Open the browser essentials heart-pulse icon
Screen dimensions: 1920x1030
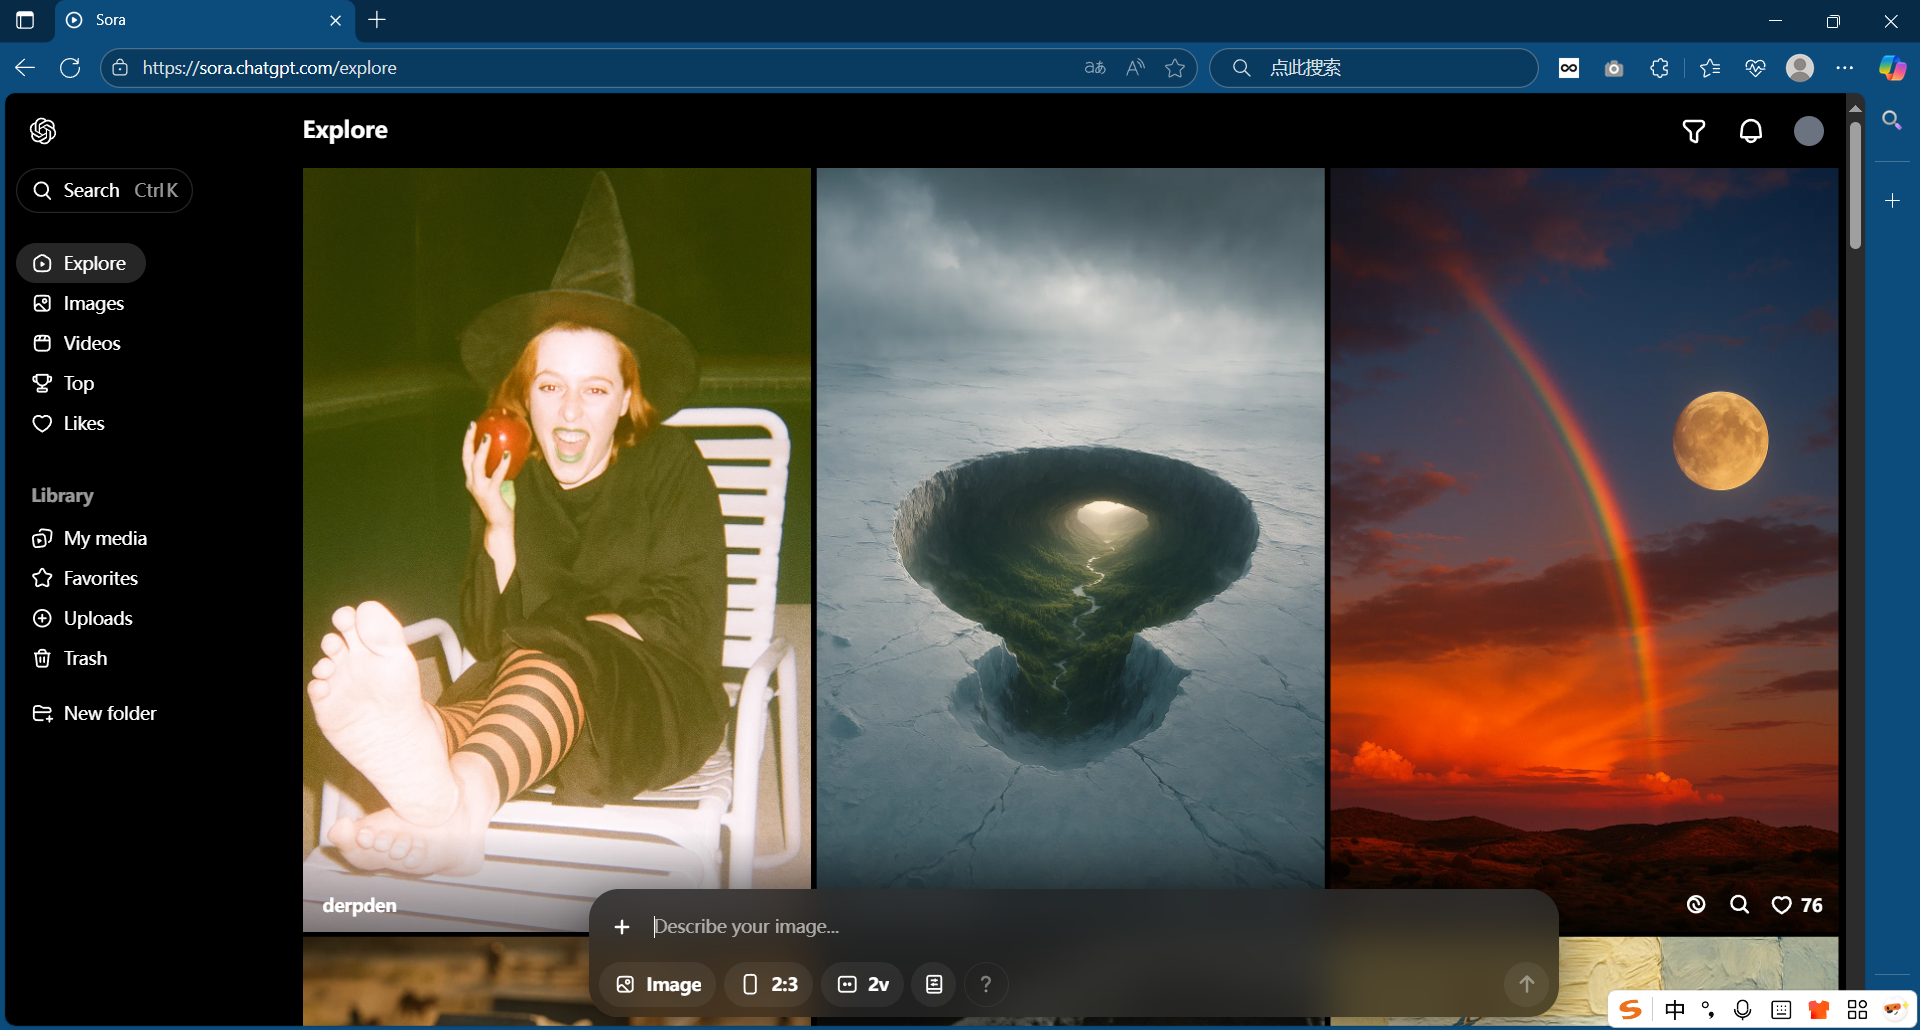pos(1755,68)
